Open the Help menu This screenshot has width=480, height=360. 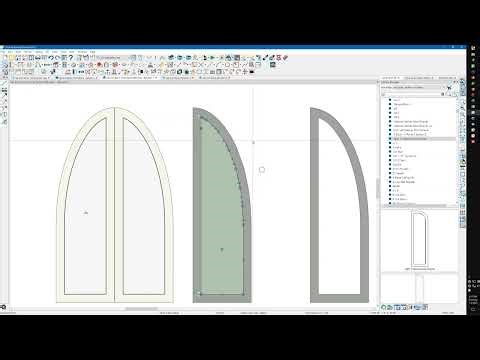(x=93, y=52)
